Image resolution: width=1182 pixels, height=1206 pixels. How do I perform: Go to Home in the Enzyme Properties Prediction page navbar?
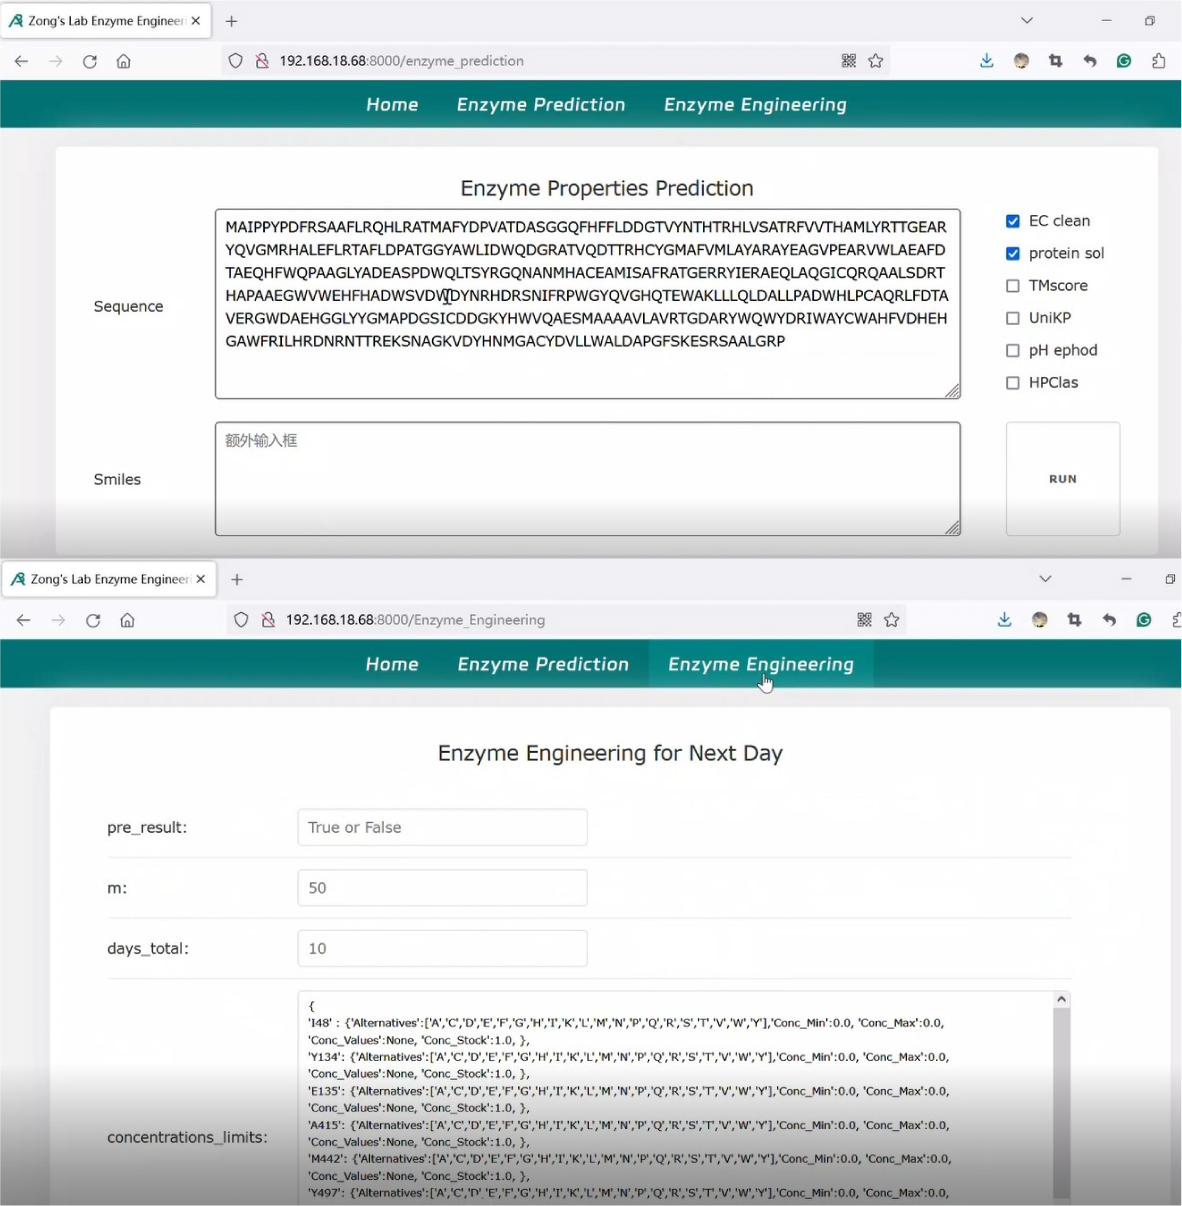[x=392, y=105]
